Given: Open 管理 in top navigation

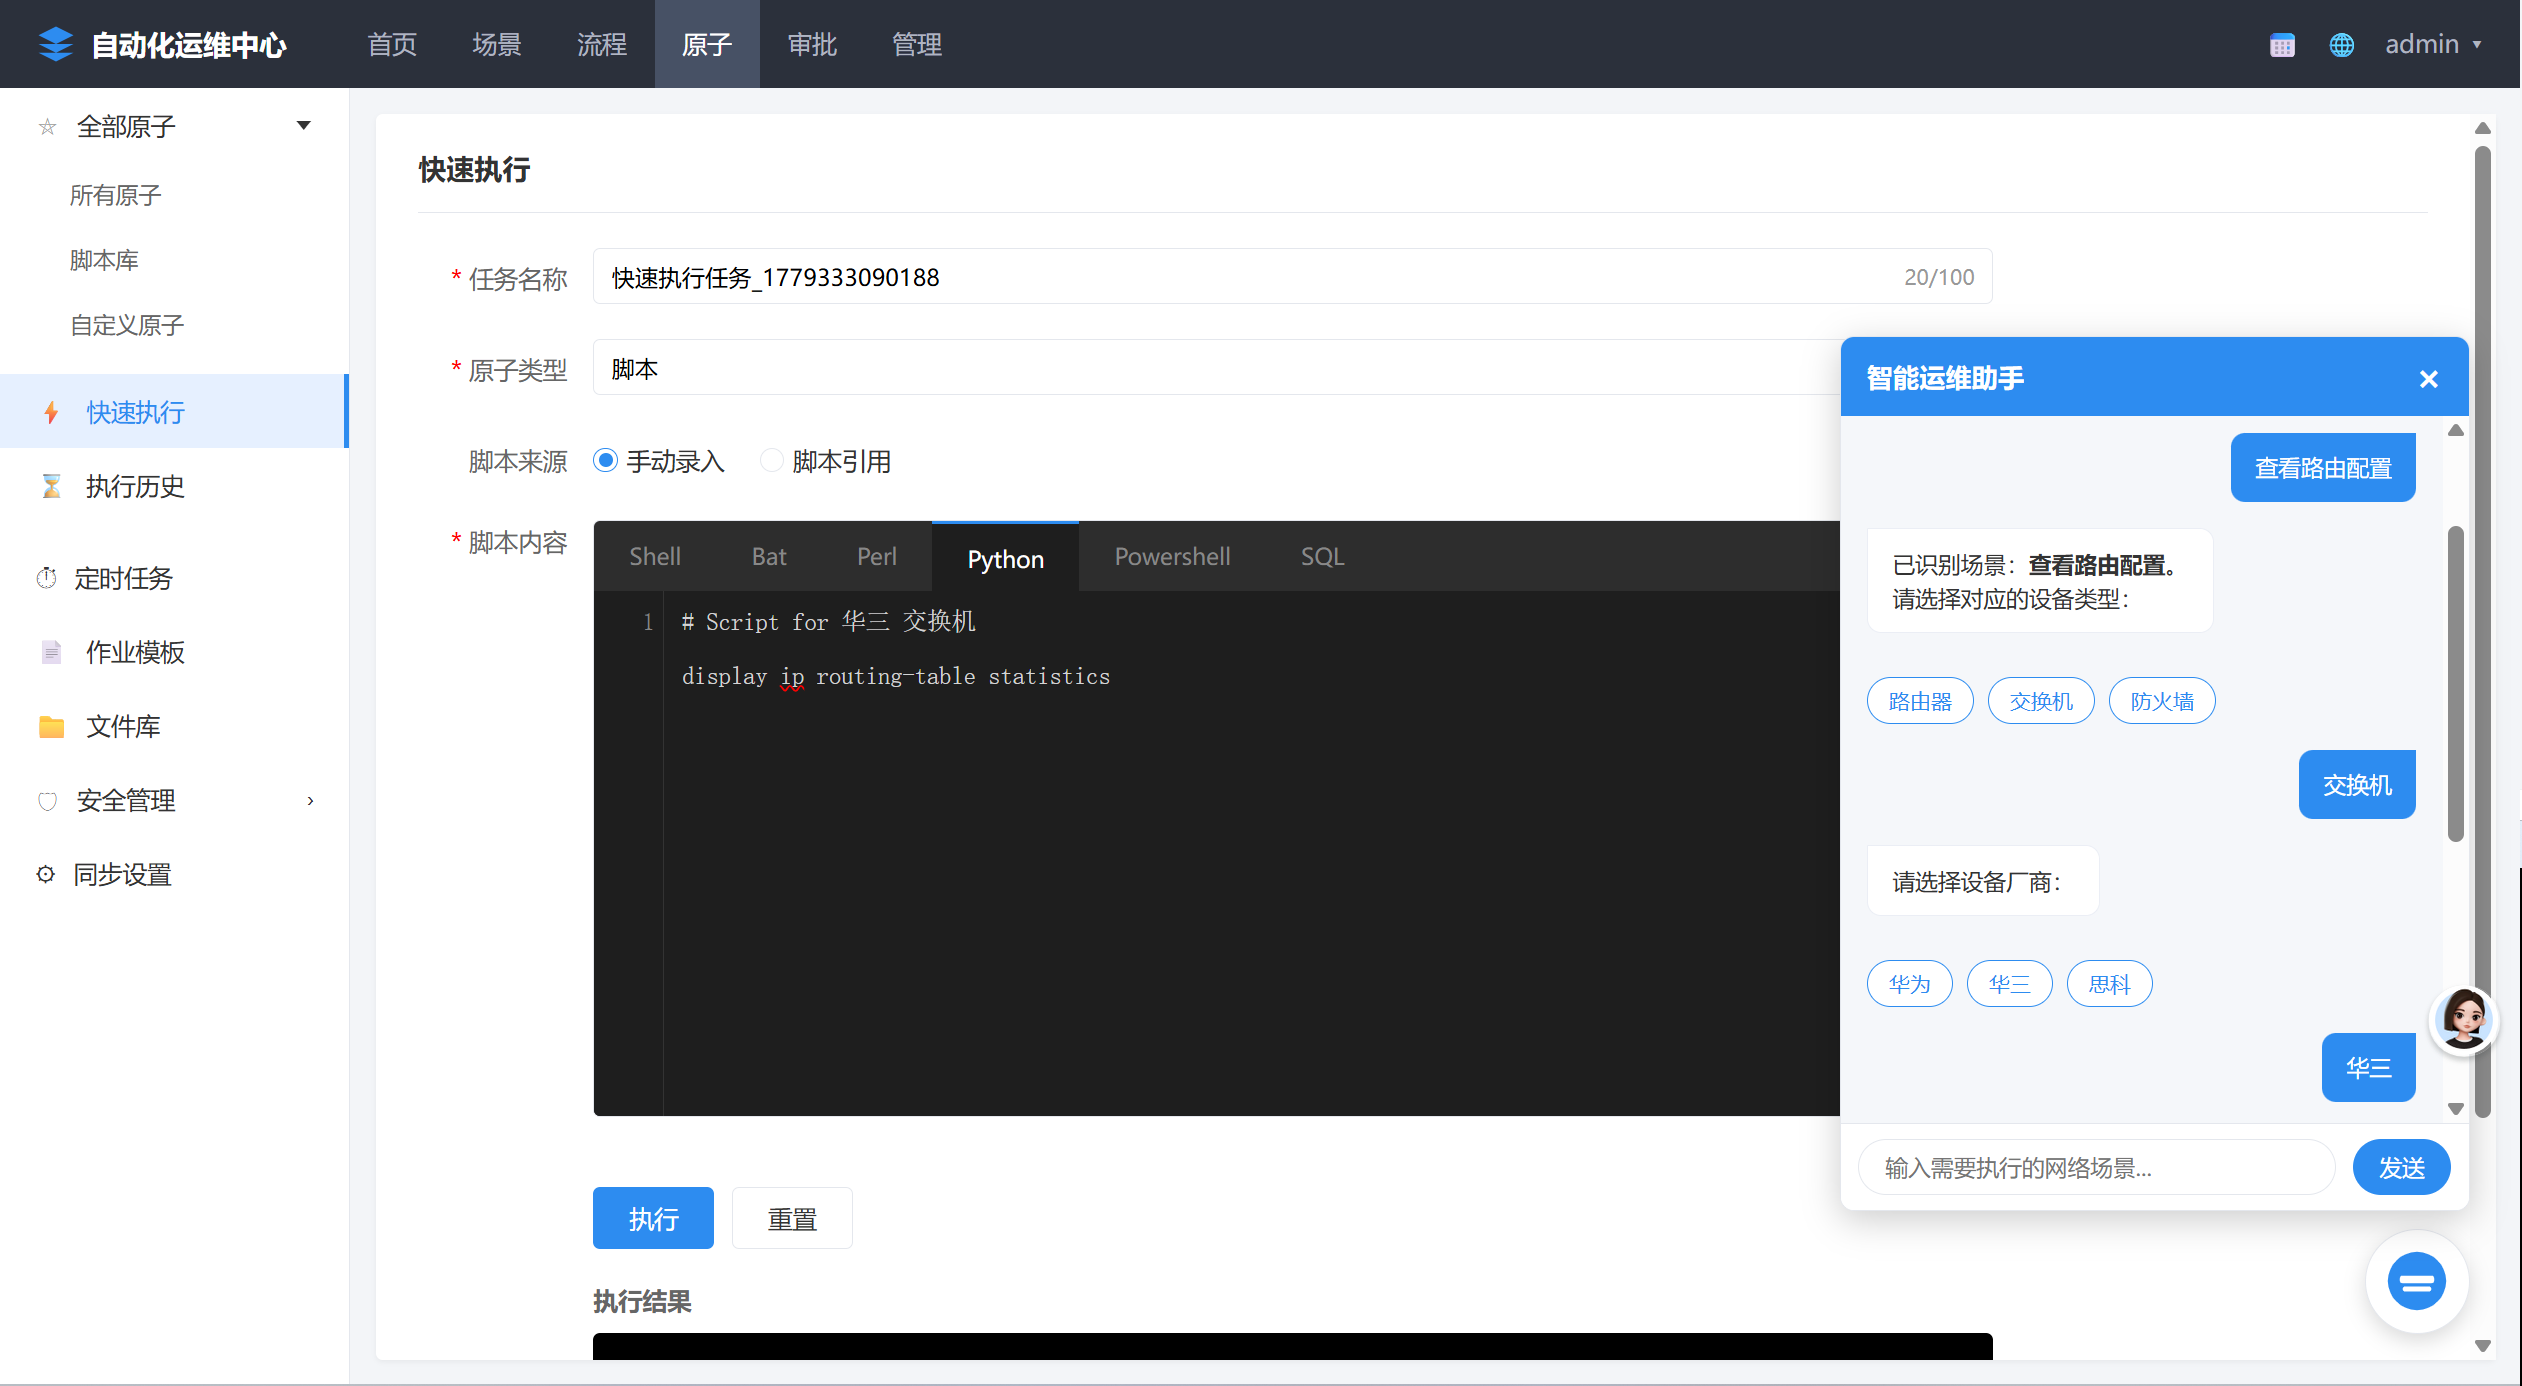Looking at the screenshot, I should pyautogui.click(x=917, y=44).
